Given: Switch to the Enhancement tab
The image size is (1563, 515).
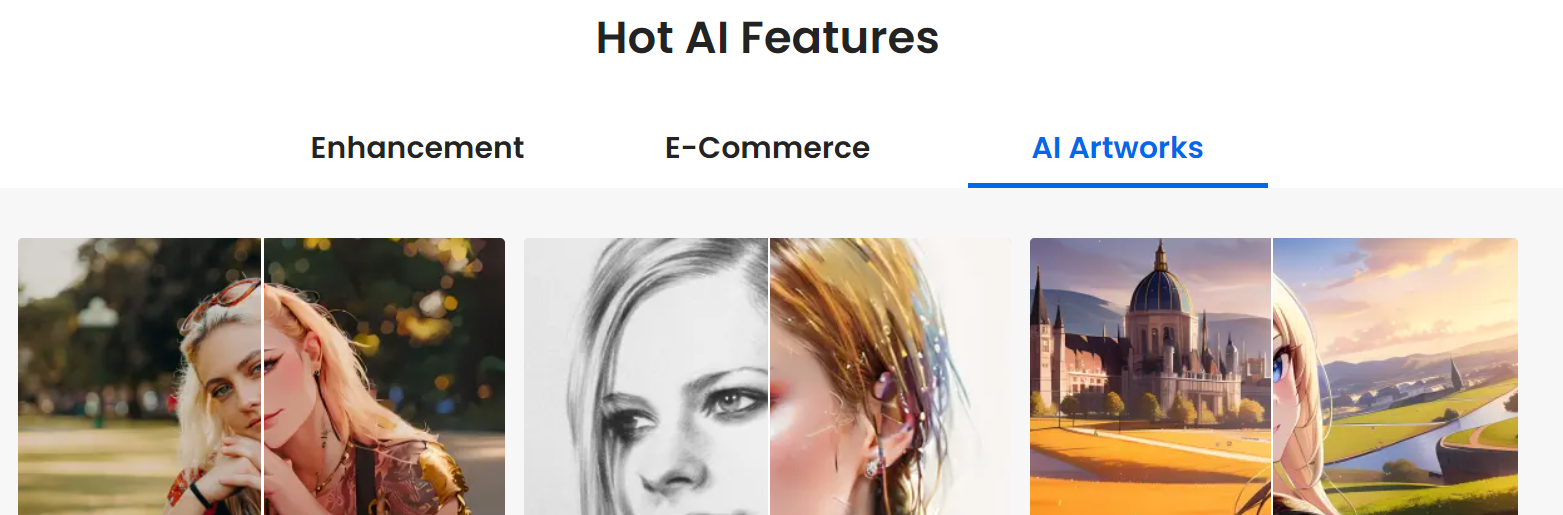Looking at the screenshot, I should coord(417,148).
